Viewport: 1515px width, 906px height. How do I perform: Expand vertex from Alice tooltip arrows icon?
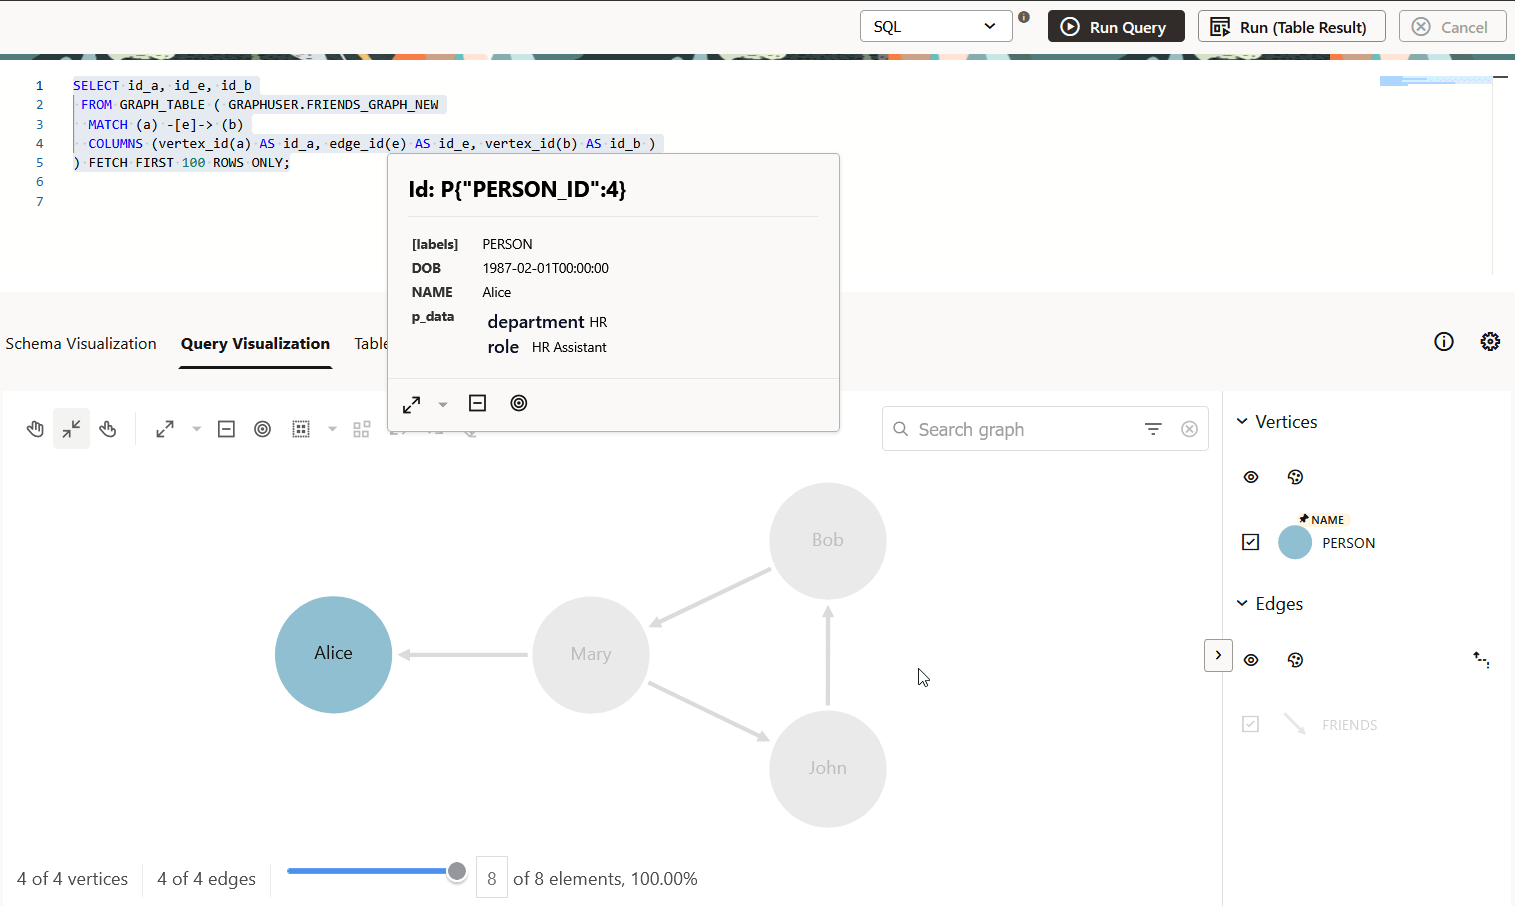click(x=411, y=404)
